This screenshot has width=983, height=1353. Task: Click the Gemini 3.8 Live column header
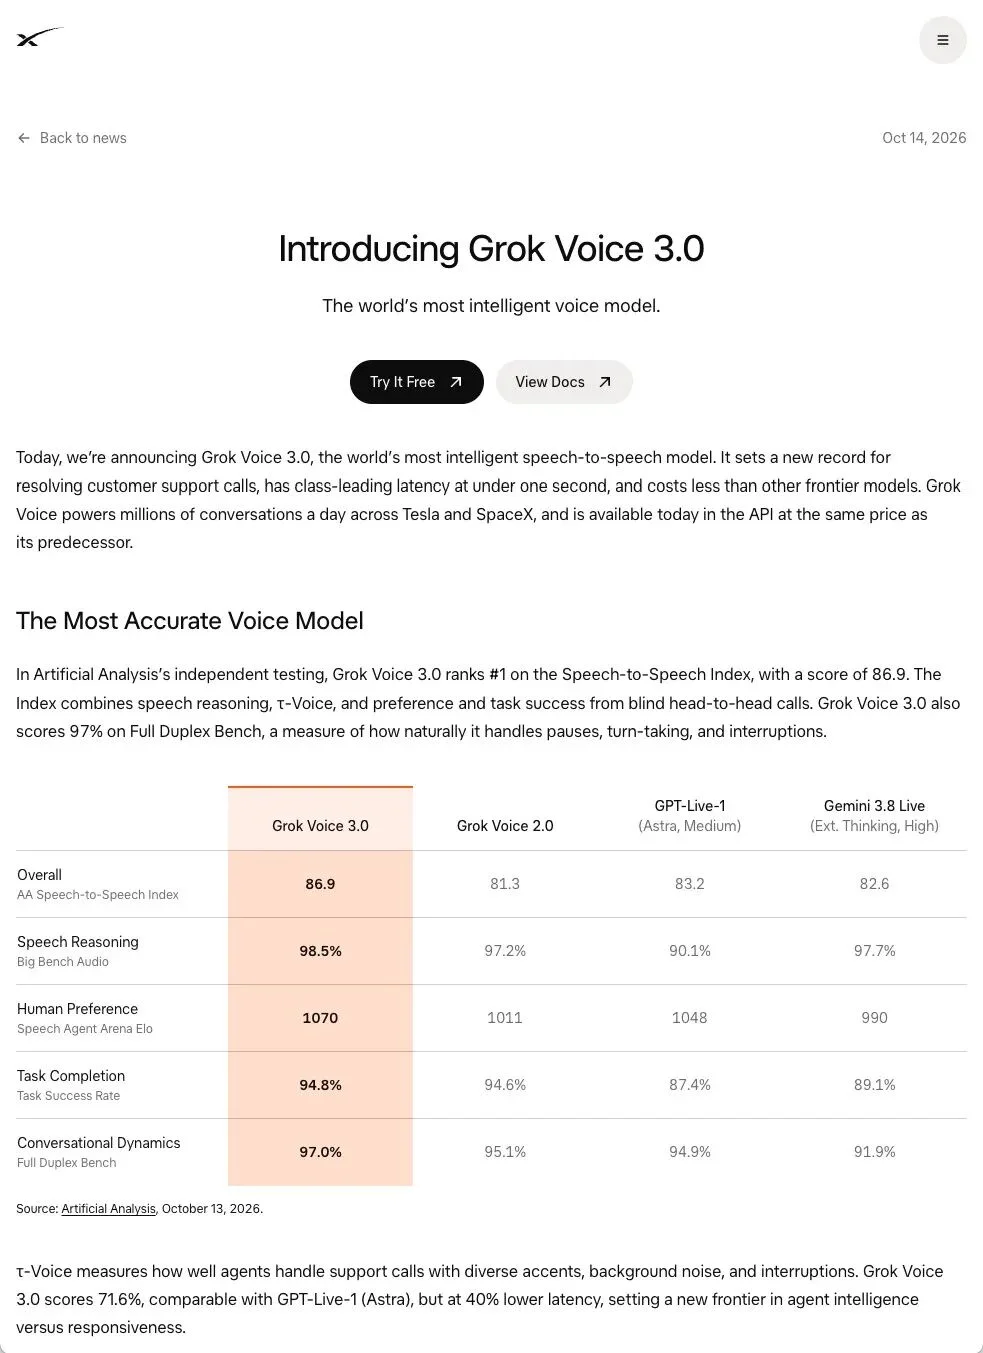tap(874, 816)
